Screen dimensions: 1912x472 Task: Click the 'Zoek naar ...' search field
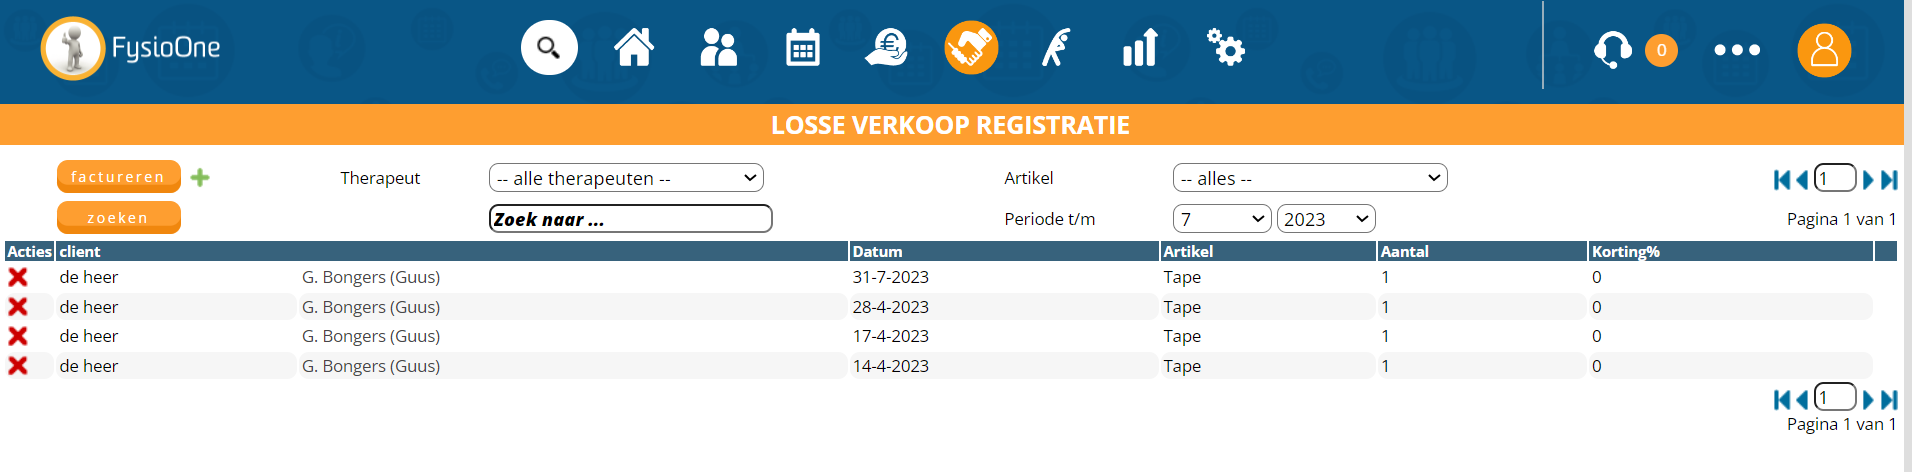(630, 219)
